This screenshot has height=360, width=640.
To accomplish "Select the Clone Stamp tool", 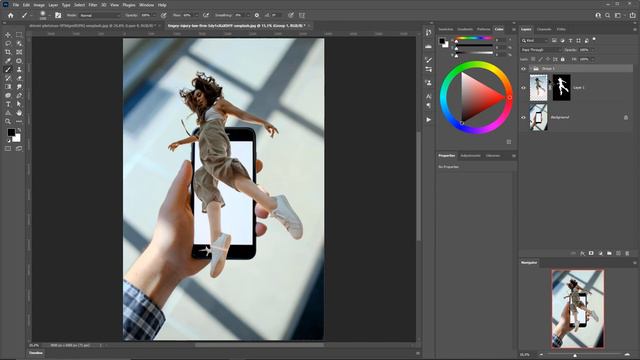I will pyautogui.click(x=19, y=69).
